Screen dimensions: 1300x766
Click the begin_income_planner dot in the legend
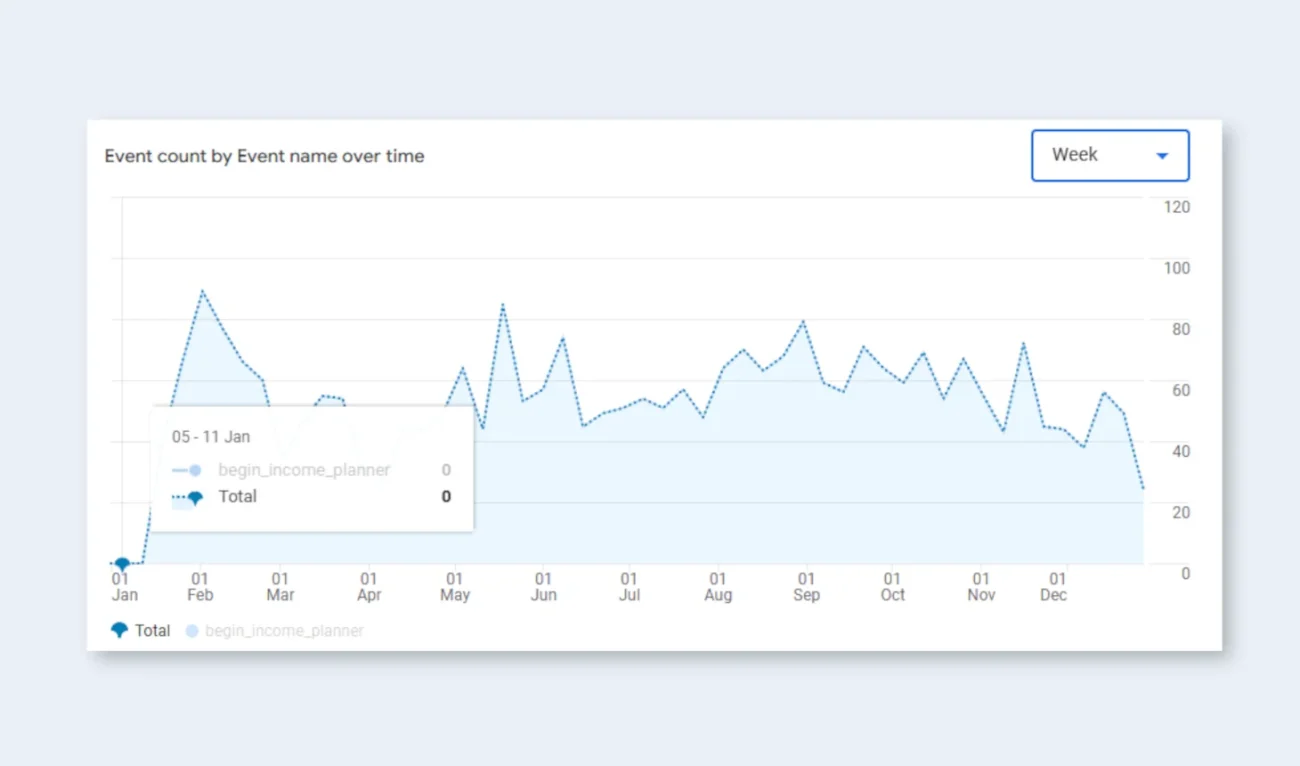click(x=192, y=631)
